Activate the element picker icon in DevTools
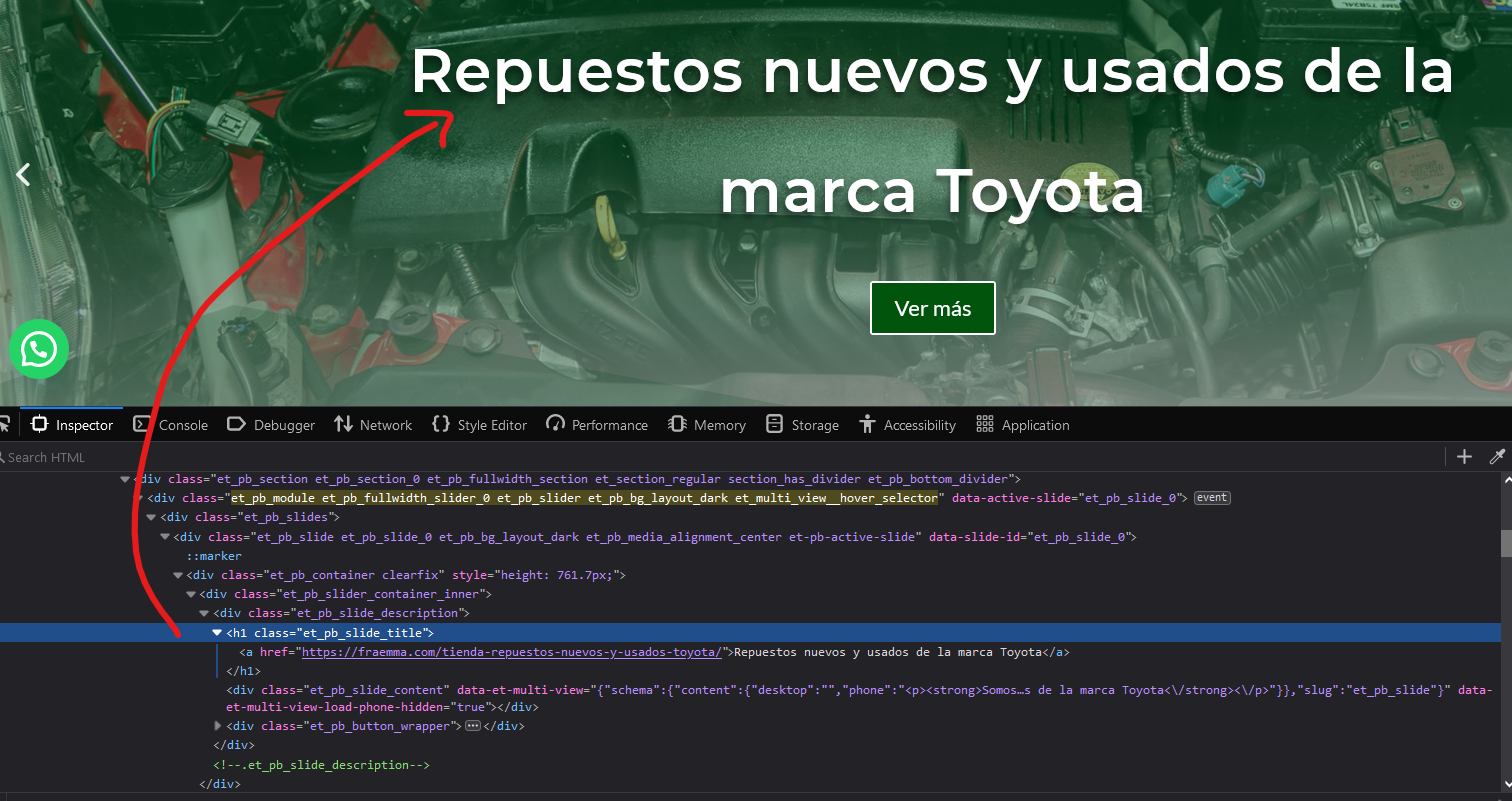This screenshot has width=1512, height=801. [5, 424]
